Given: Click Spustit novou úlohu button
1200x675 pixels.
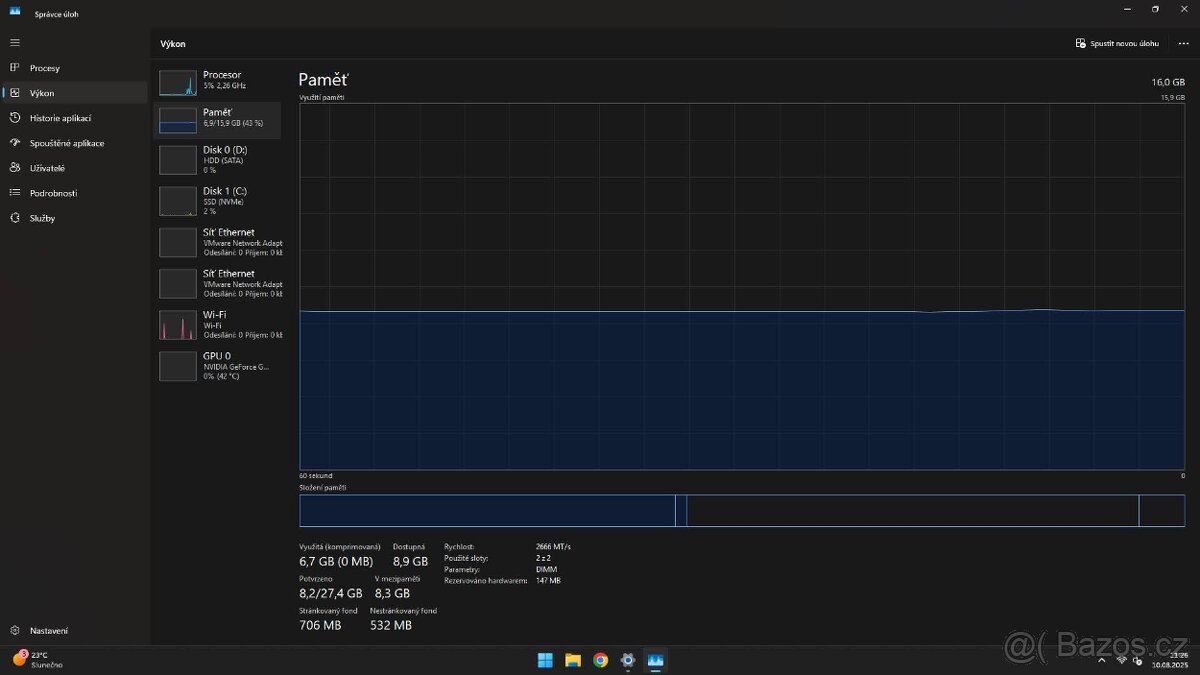Looking at the screenshot, I should (1117, 44).
